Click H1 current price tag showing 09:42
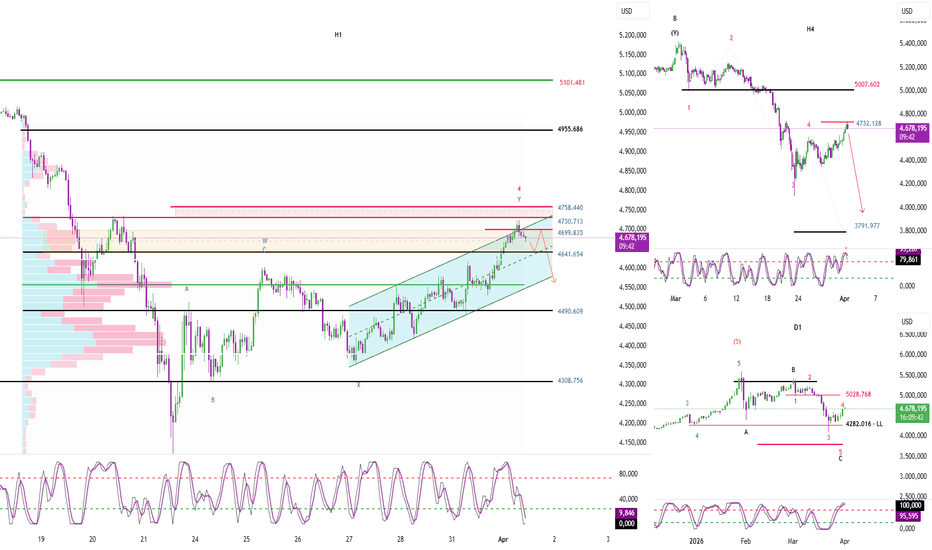 [x=632, y=241]
